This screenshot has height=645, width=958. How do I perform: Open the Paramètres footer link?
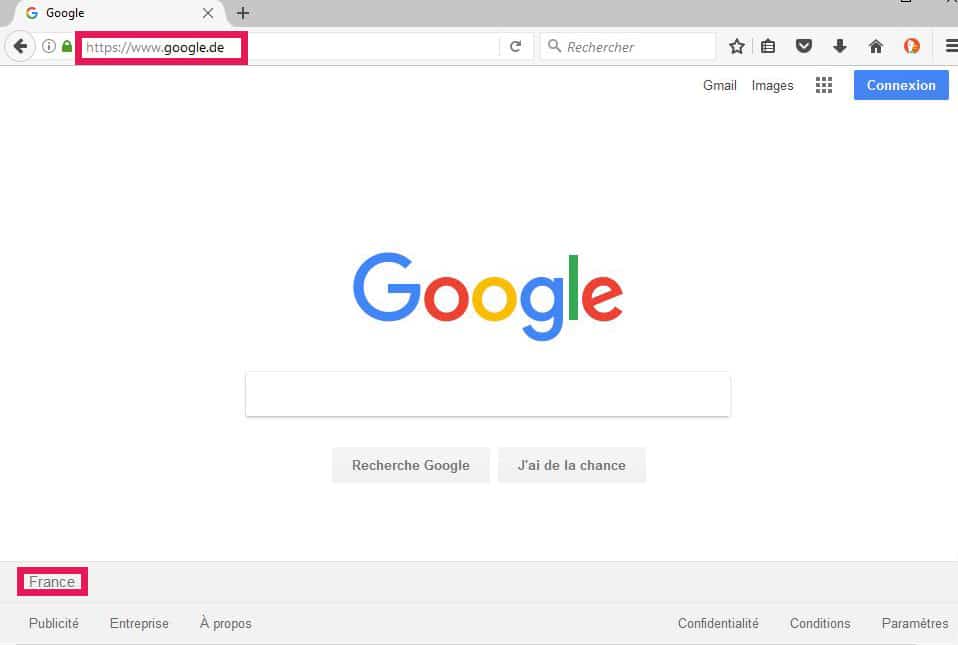pos(915,624)
